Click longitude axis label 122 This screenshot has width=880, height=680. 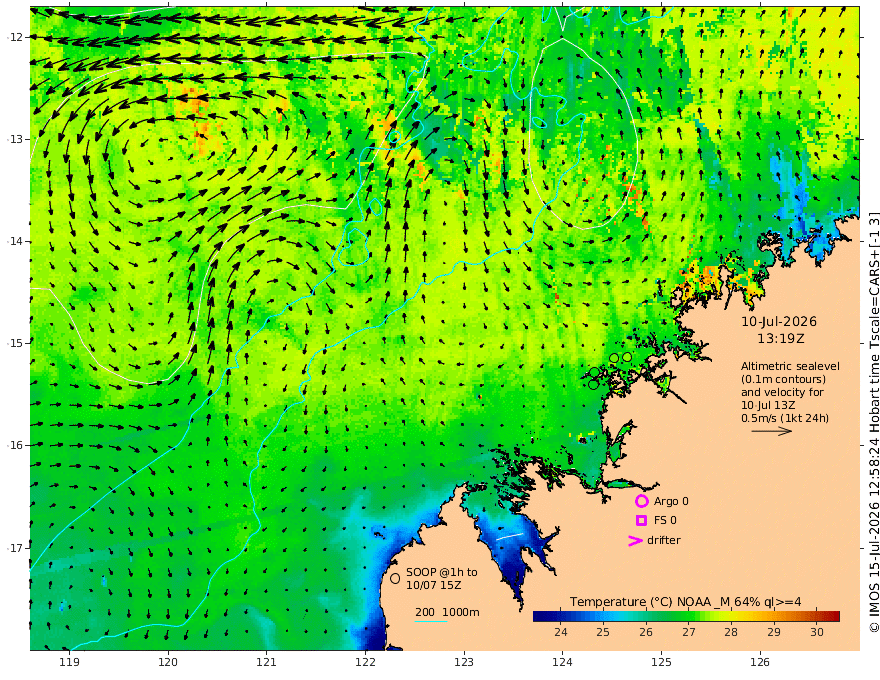click(365, 662)
